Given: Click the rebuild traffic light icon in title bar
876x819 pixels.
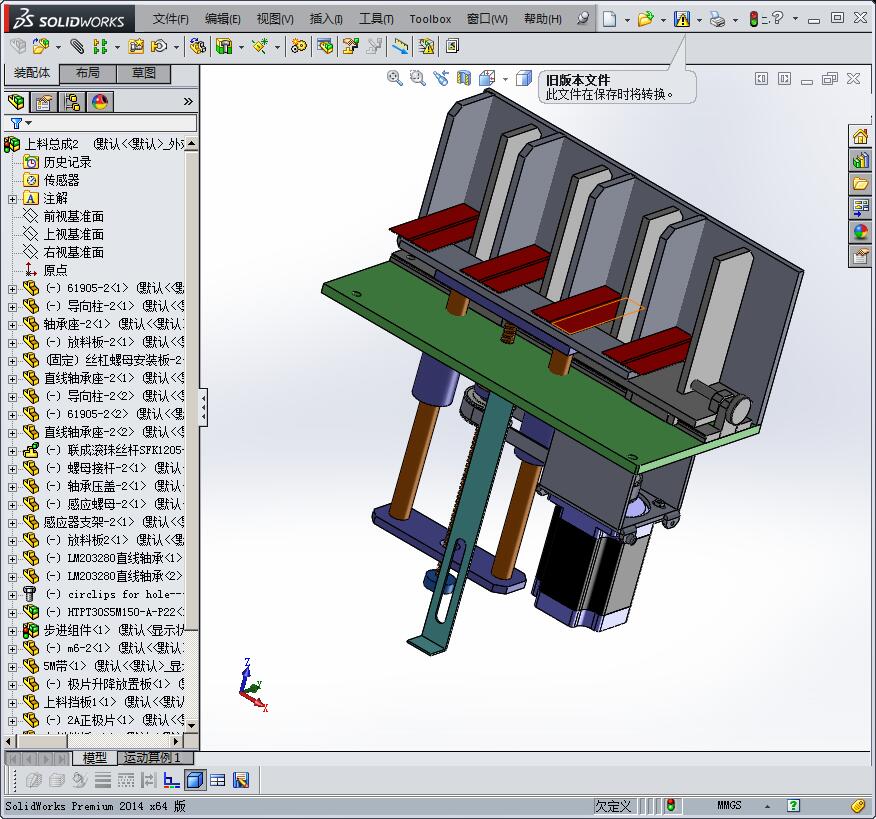Looking at the screenshot, I should pos(754,19).
